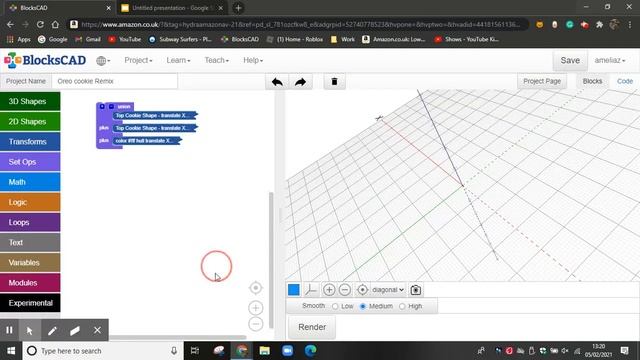Open the Transforms block category

(x=30, y=142)
